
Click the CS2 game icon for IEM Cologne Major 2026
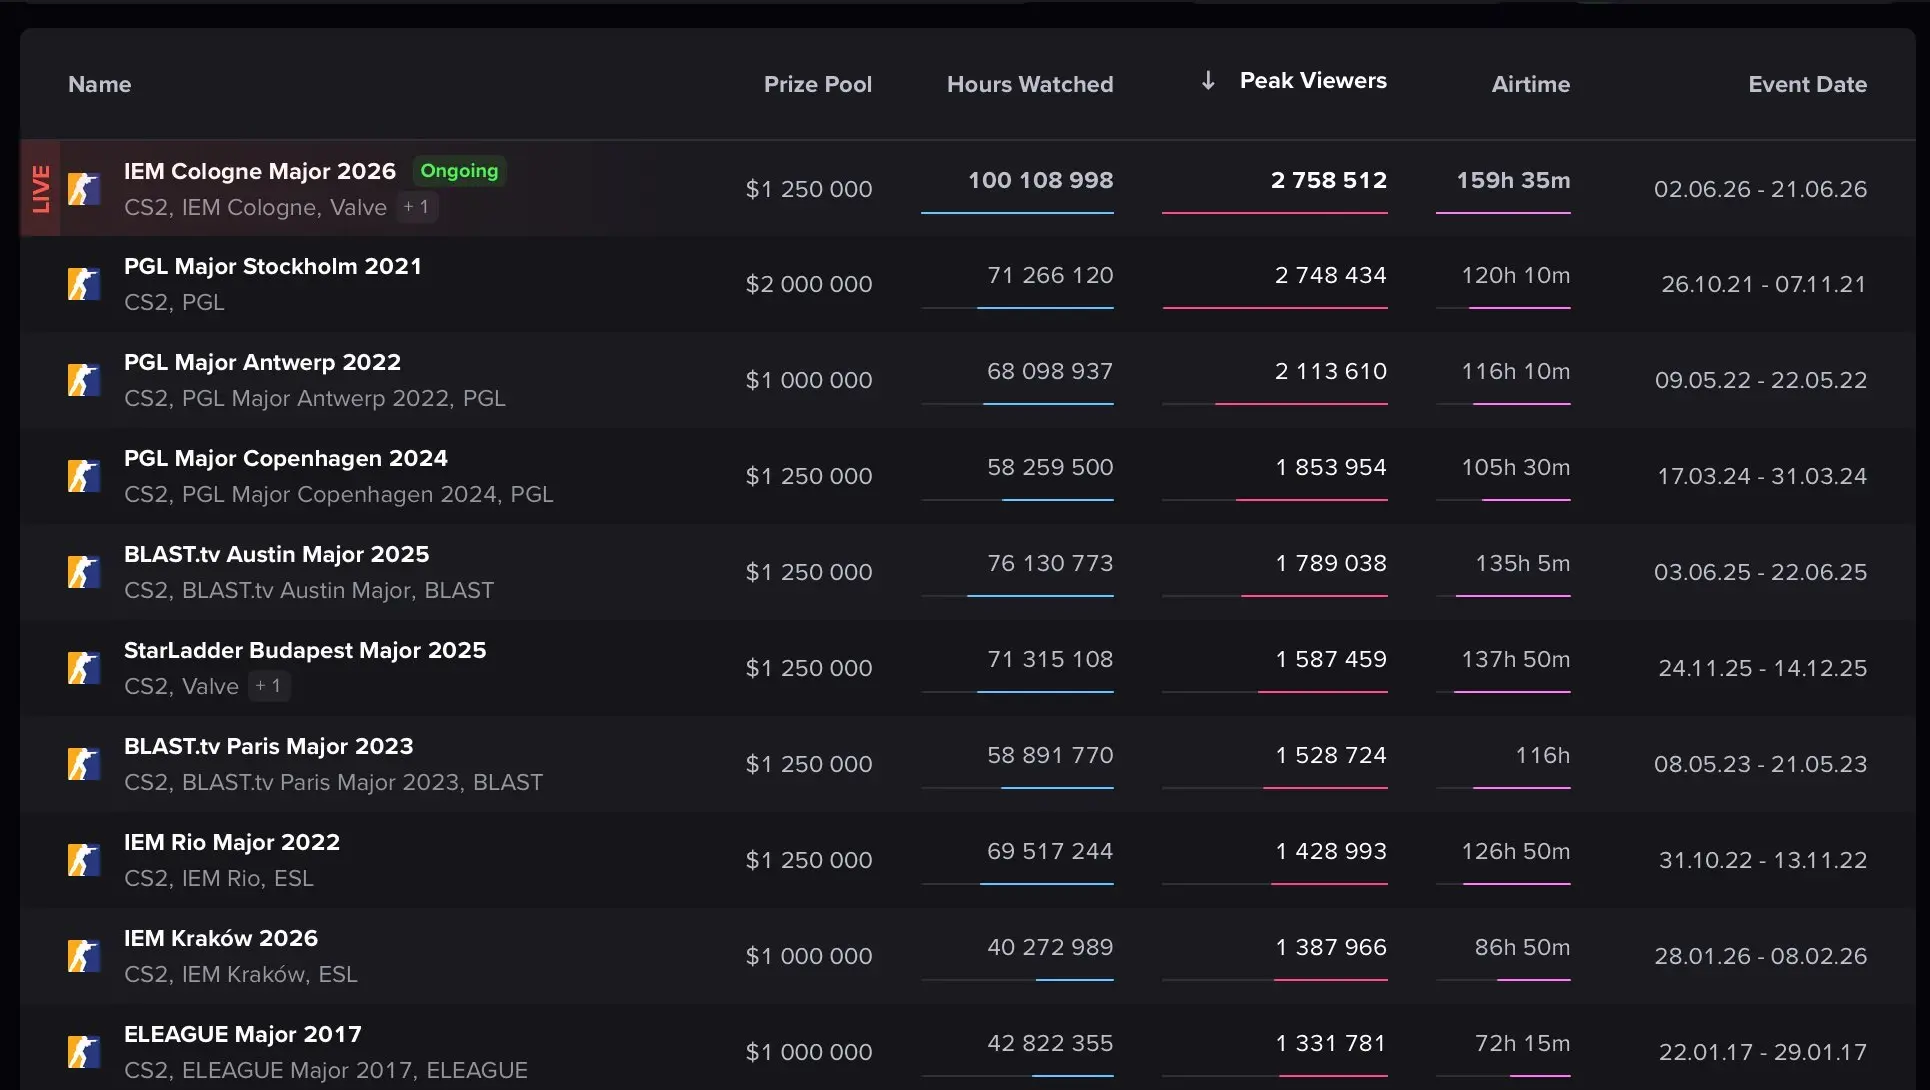coord(84,189)
